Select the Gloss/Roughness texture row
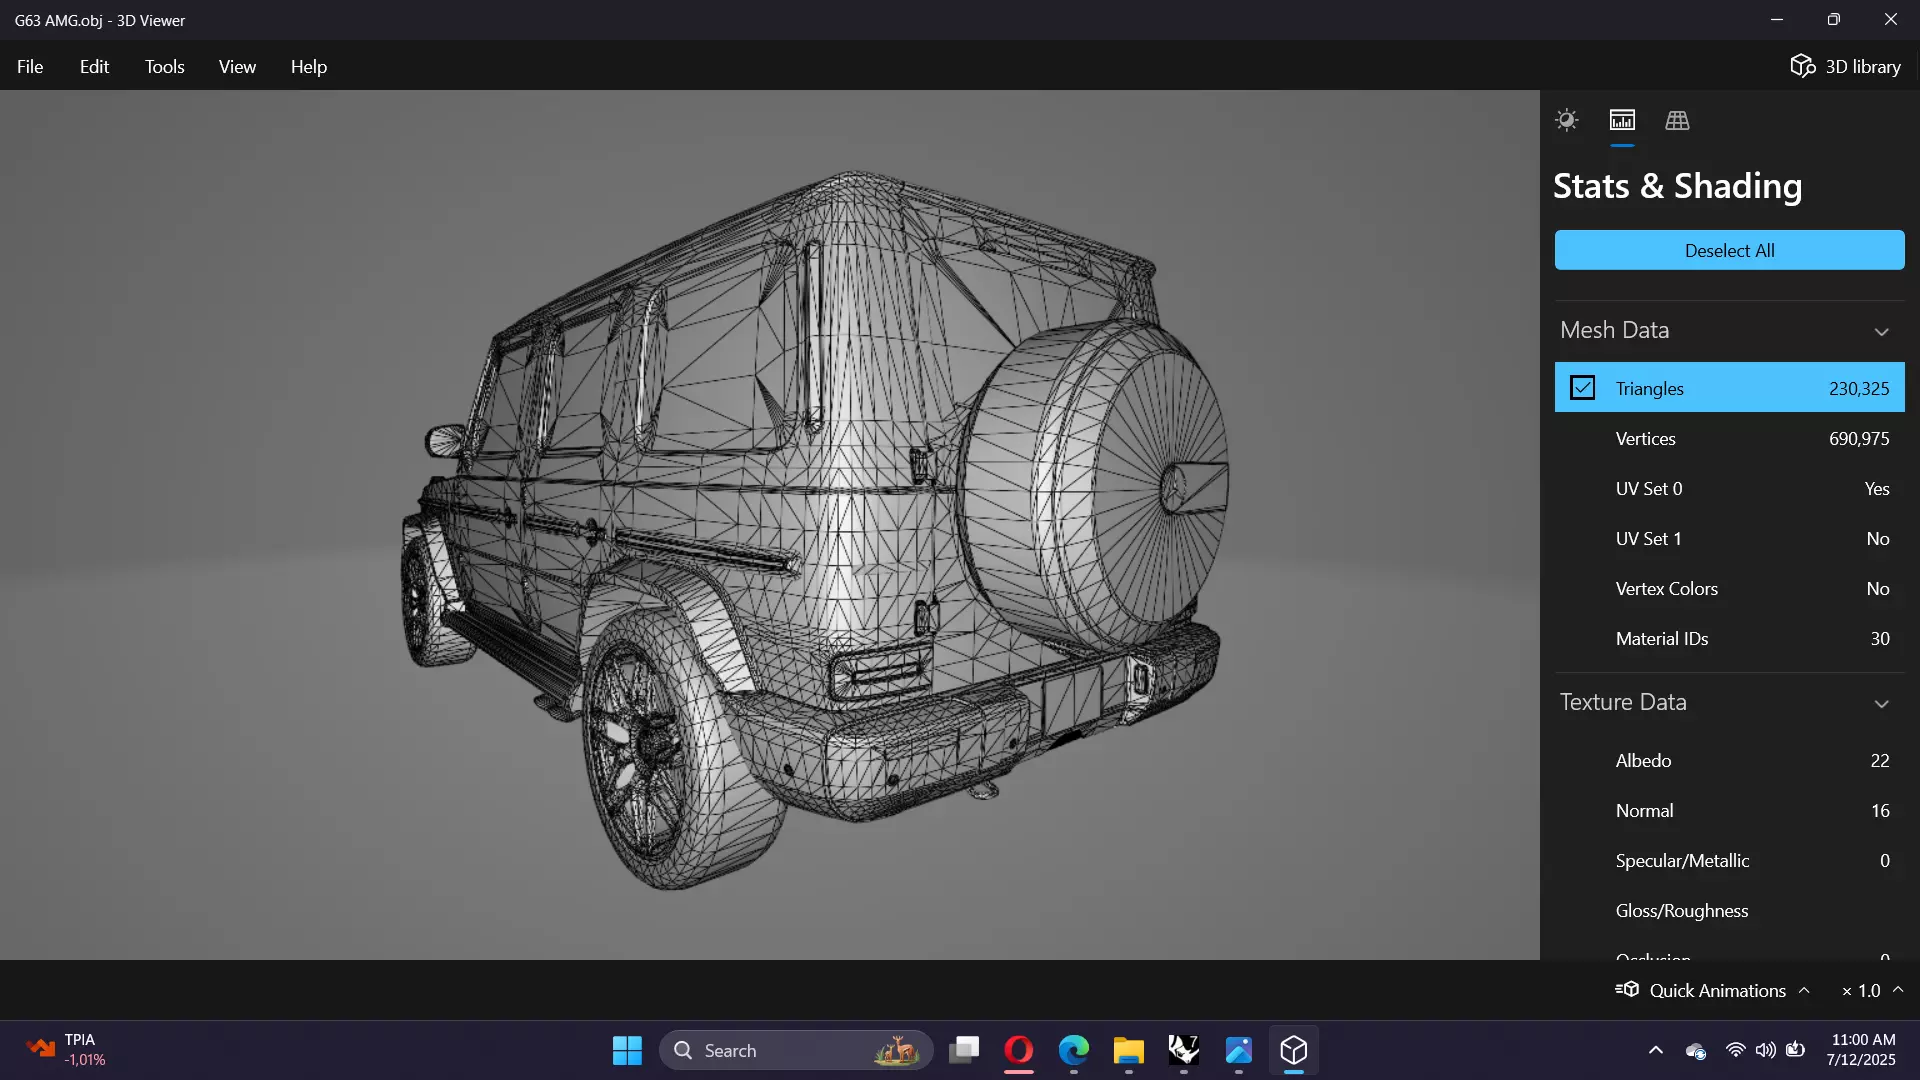1920x1080 pixels. tap(1729, 910)
